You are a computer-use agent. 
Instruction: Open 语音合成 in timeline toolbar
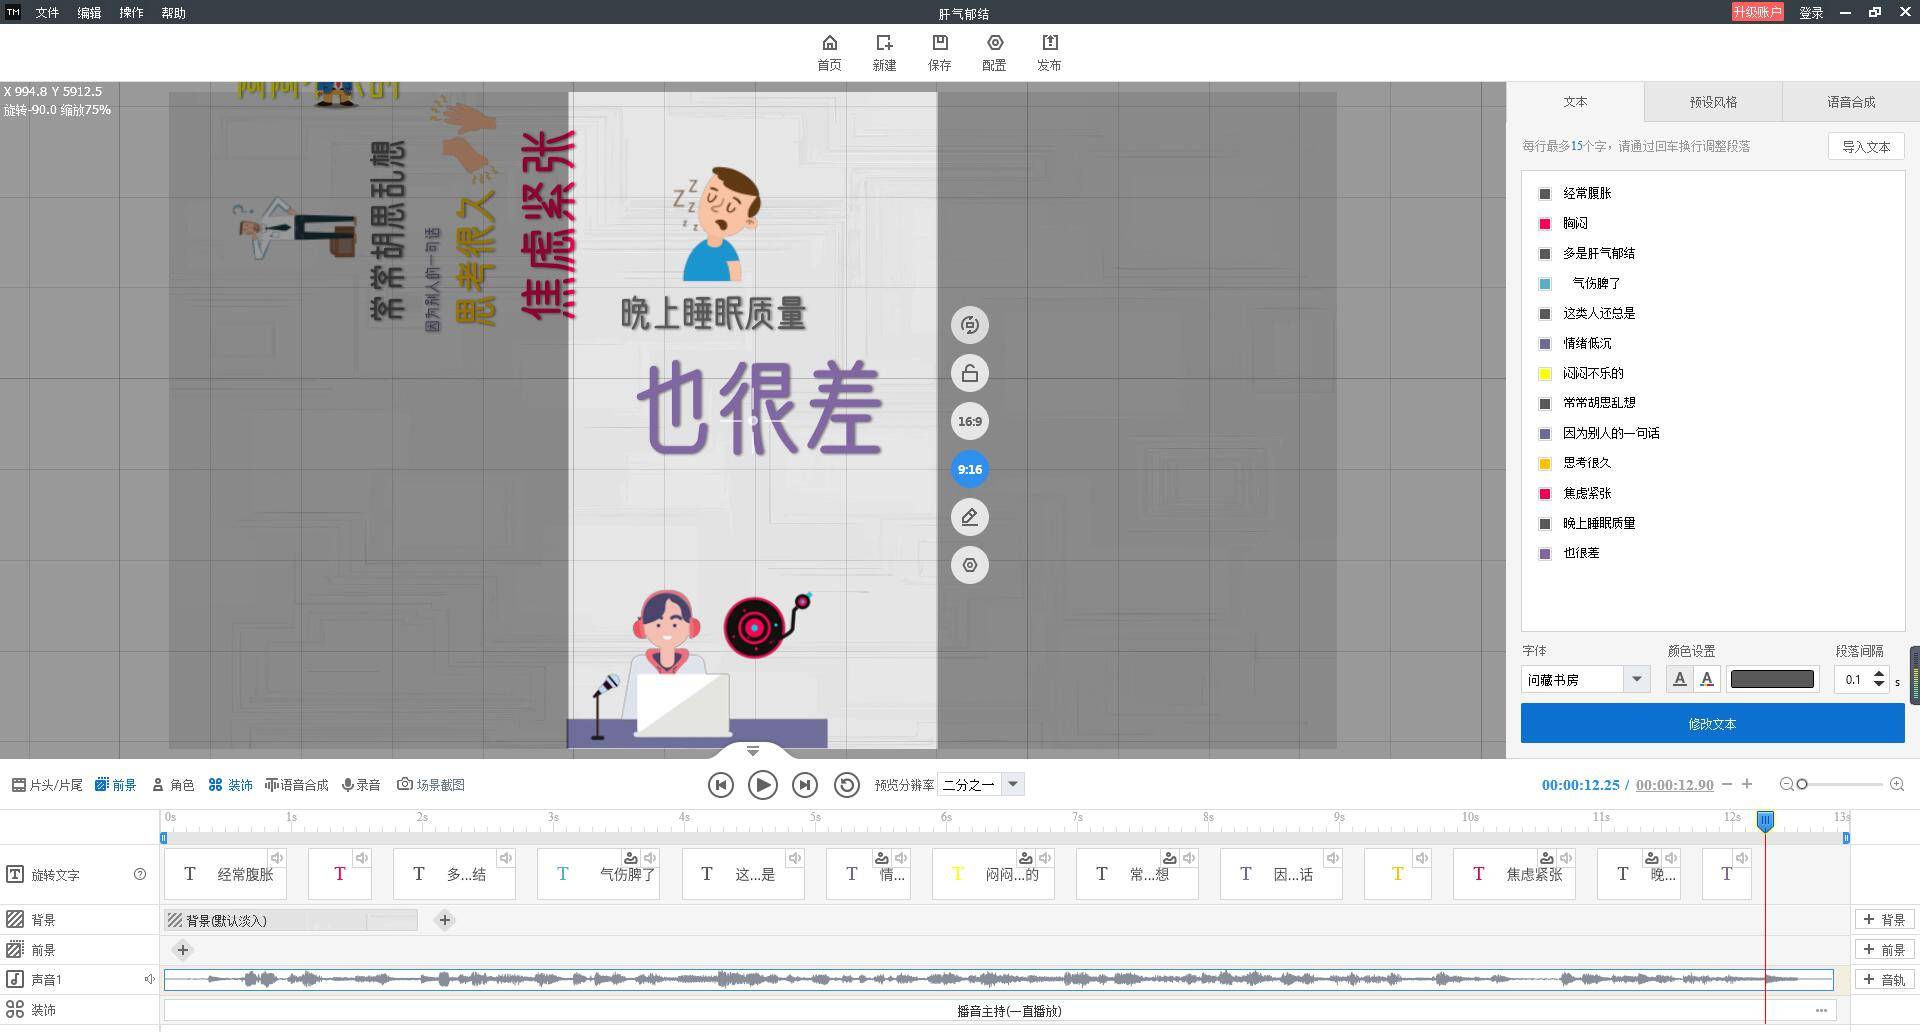pyautogui.click(x=296, y=785)
